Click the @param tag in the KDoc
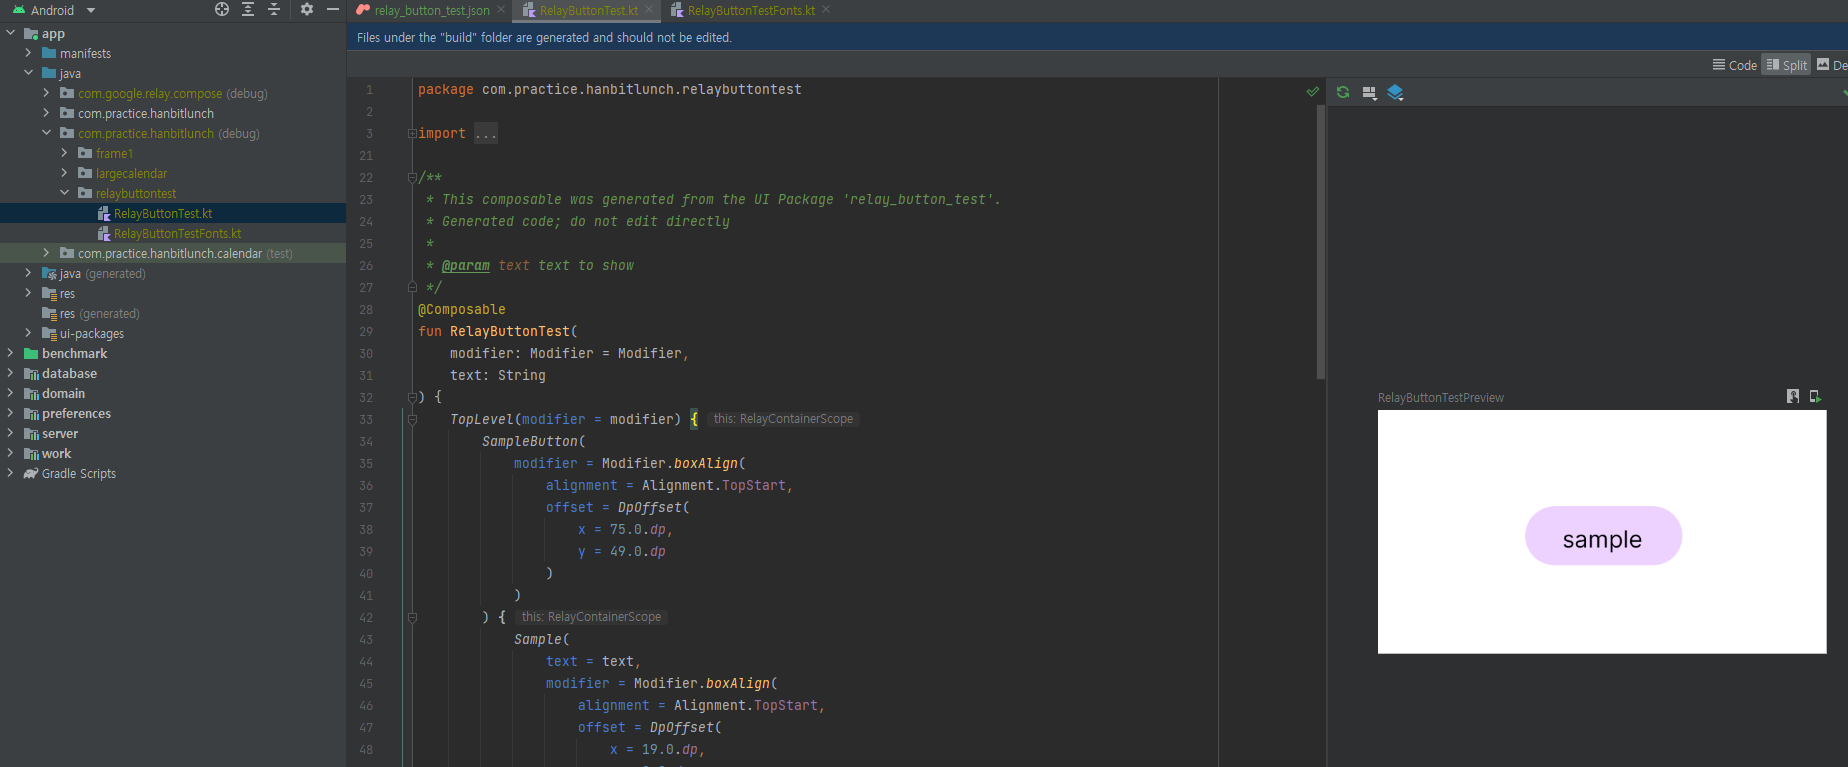The height and width of the screenshot is (767, 1848). tap(466, 265)
